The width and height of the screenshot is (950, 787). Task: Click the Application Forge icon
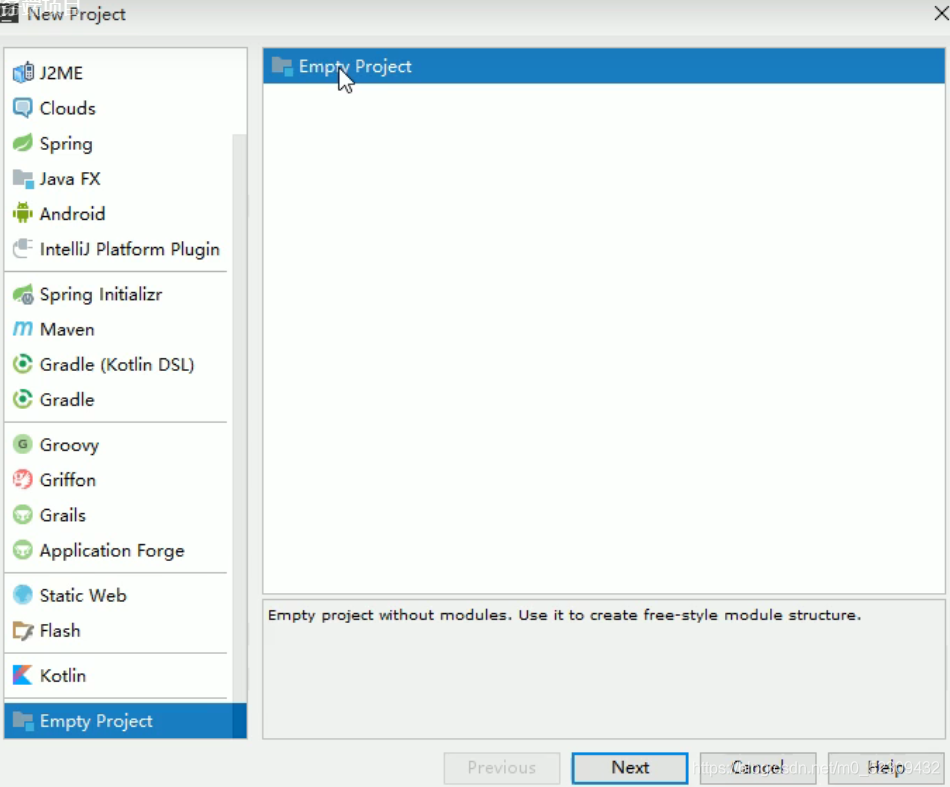point(23,550)
